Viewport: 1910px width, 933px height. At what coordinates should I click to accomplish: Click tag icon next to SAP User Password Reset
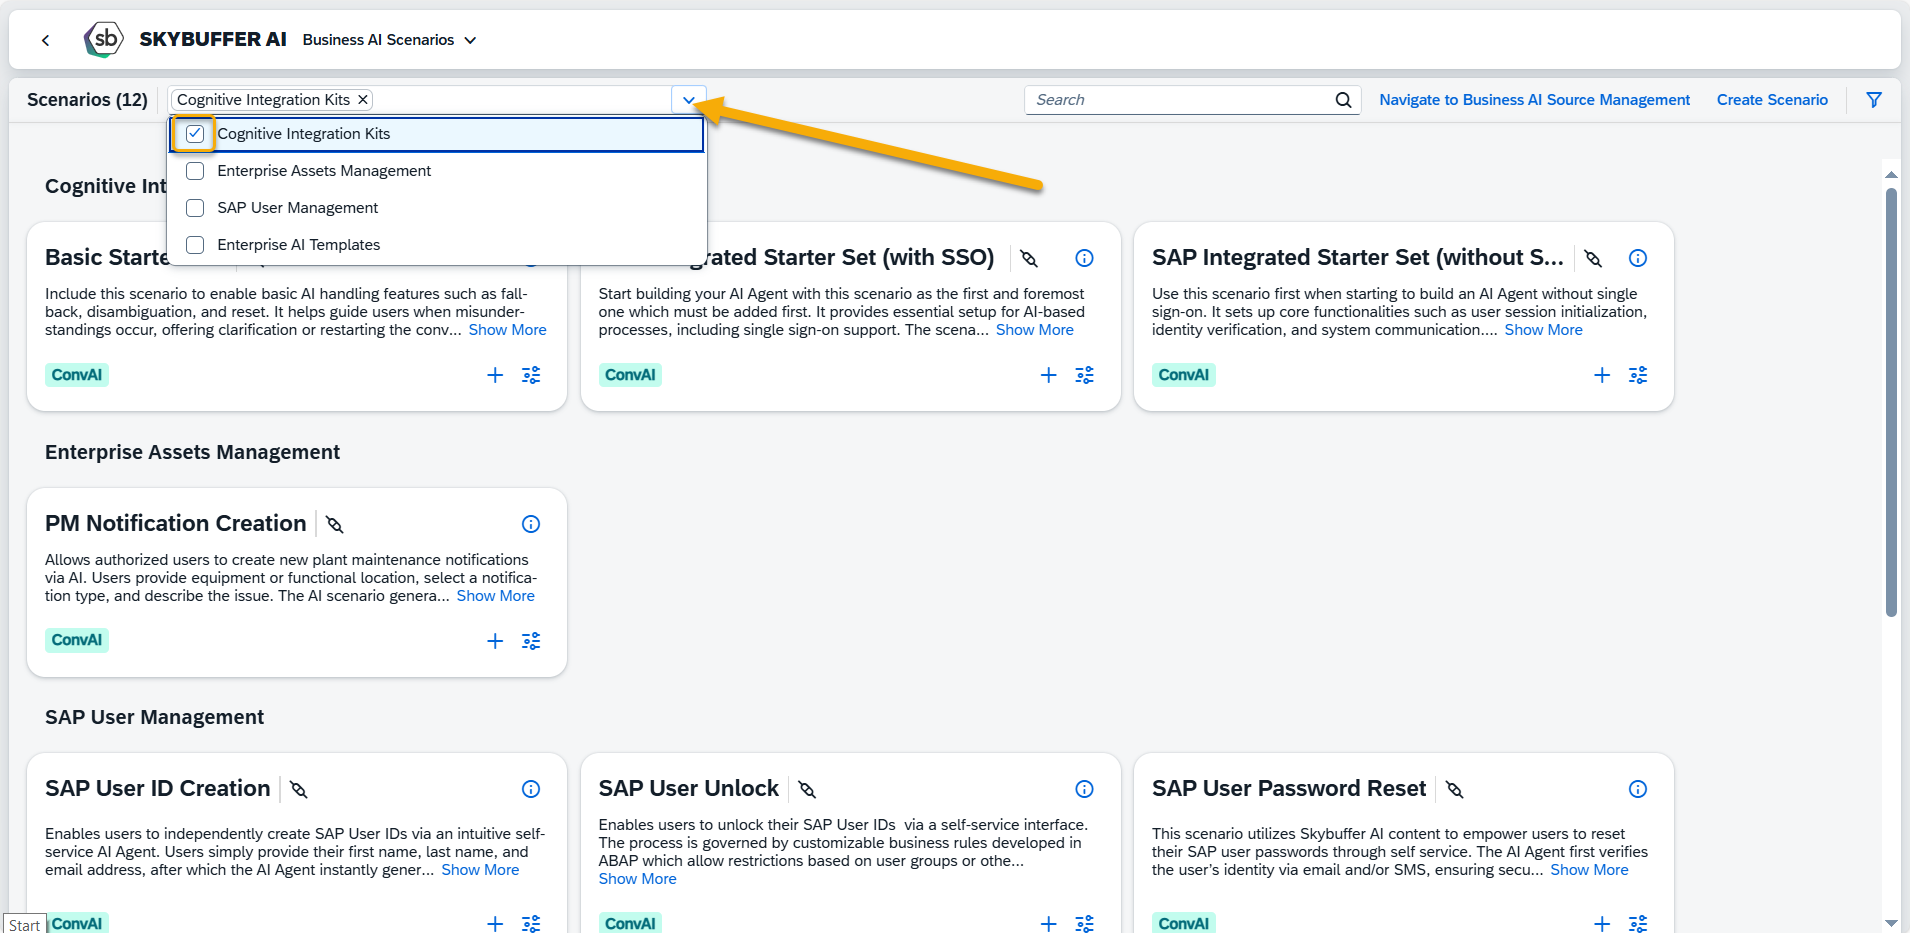click(x=1455, y=790)
